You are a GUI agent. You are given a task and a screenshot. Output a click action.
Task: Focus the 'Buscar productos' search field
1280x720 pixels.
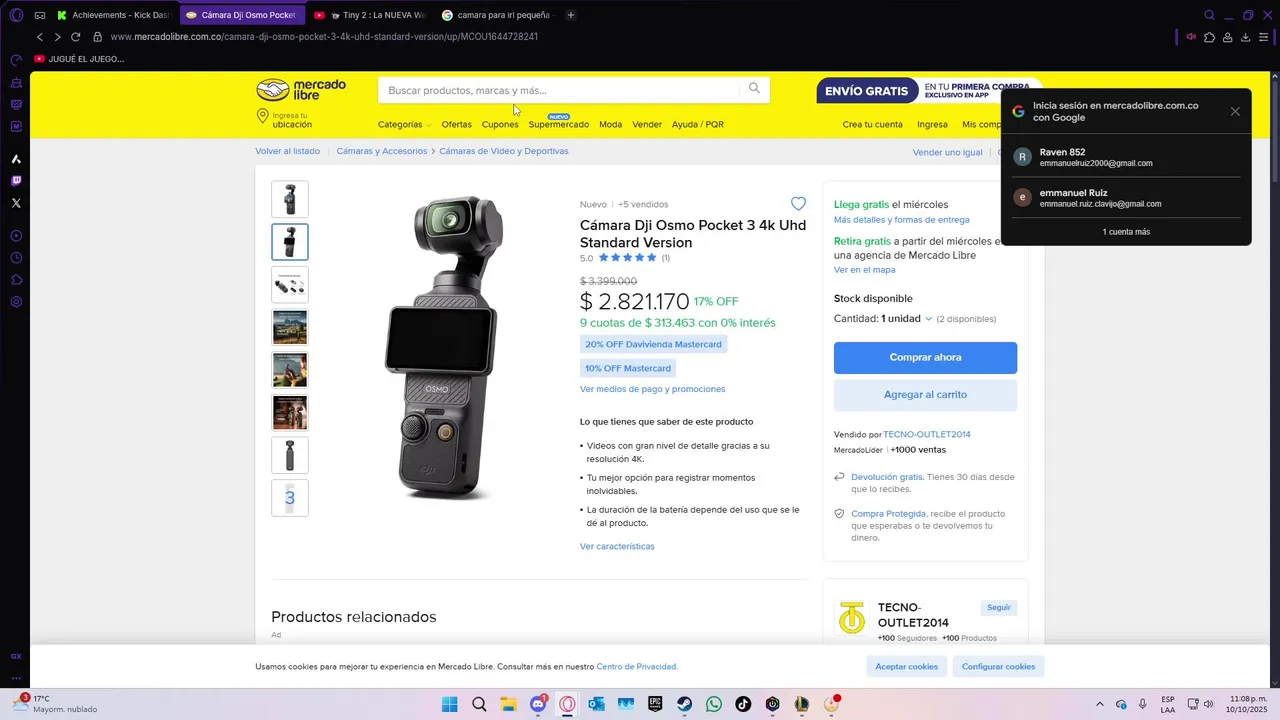point(560,90)
